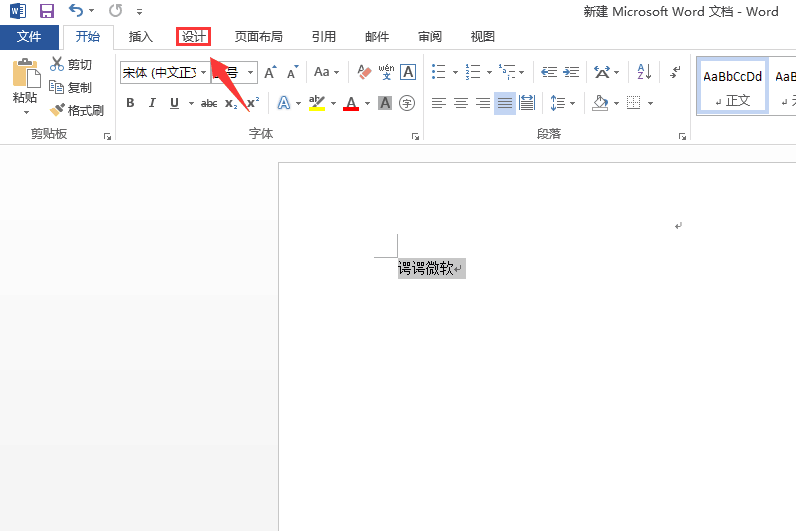Screen dimensions: 796x531
Task: Open the 审阅 (Review) tab
Action: [x=429, y=37]
